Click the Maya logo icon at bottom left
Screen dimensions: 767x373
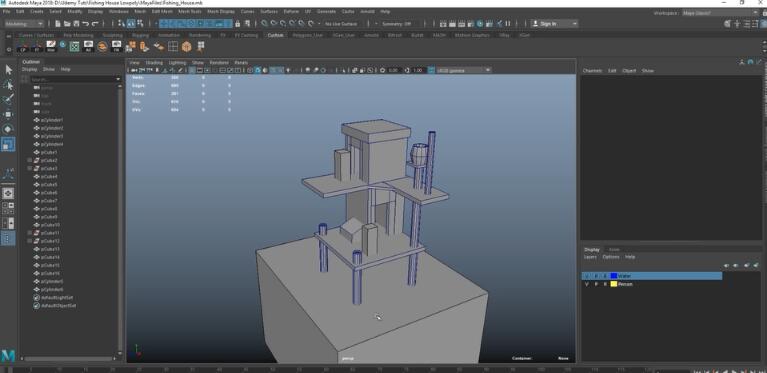(x=8, y=355)
